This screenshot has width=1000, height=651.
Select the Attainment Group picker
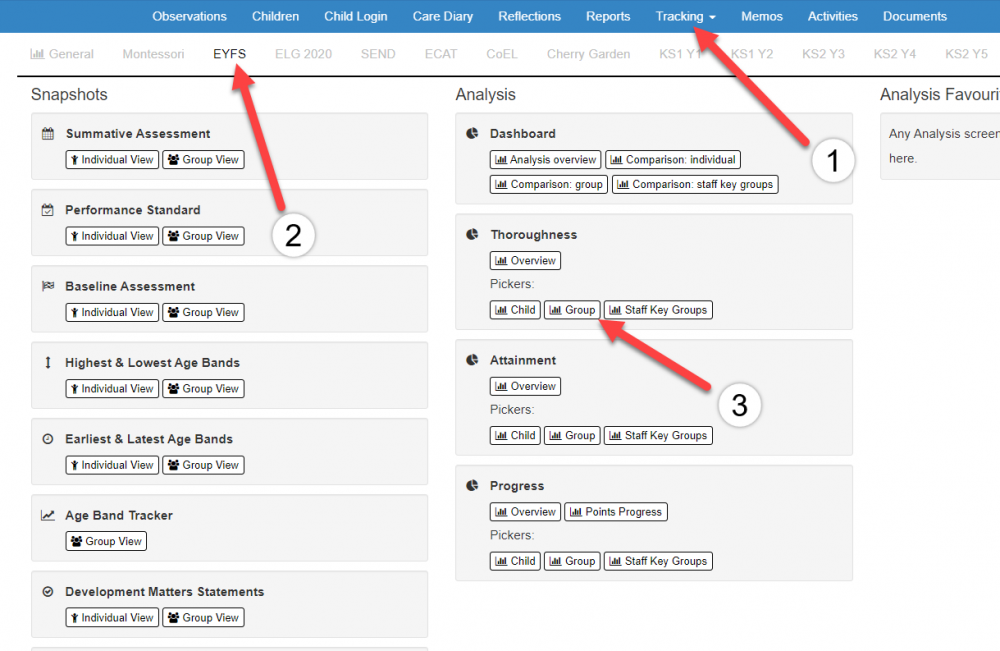click(572, 435)
